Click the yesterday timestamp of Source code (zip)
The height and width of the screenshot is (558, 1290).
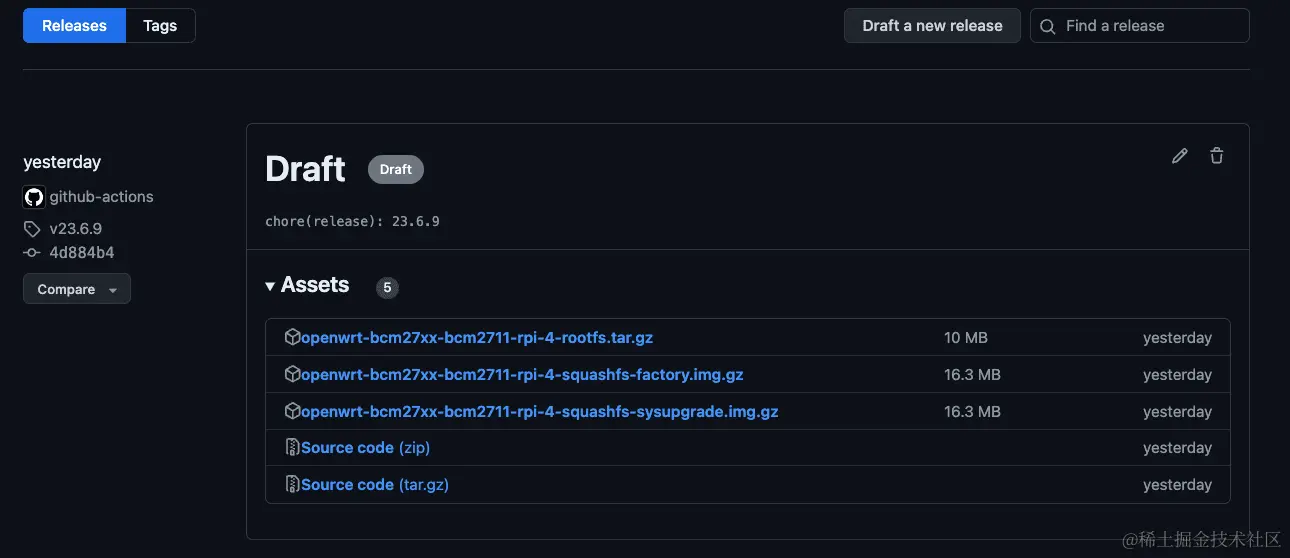(1177, 448)
